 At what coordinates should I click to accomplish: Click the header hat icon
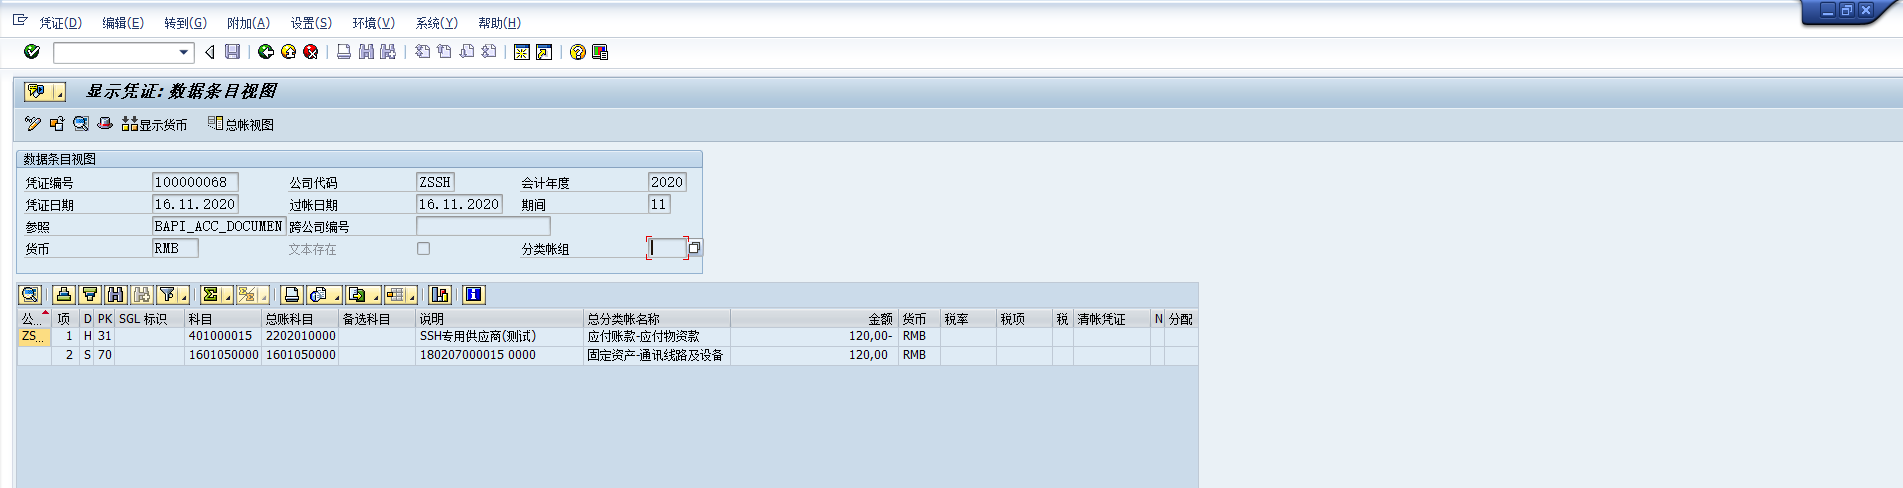click(105, 124)
